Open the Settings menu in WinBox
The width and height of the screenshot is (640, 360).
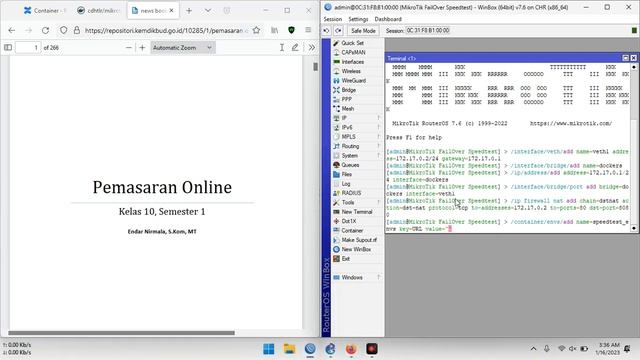358,19
